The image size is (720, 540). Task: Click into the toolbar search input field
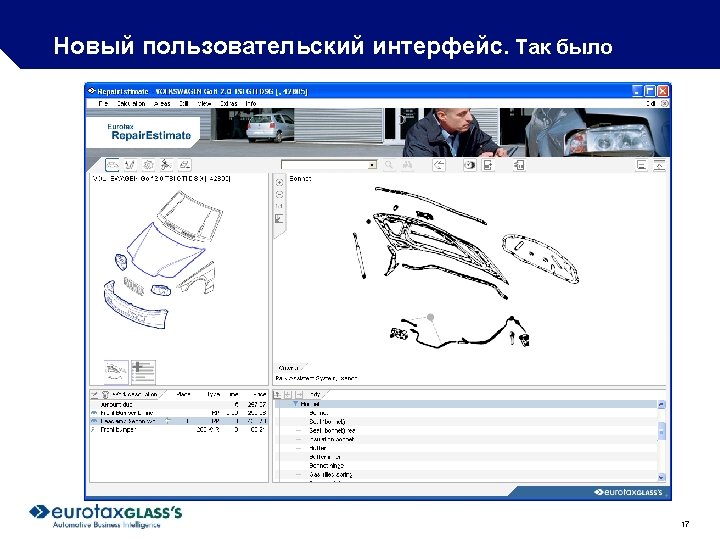[325, 165]
